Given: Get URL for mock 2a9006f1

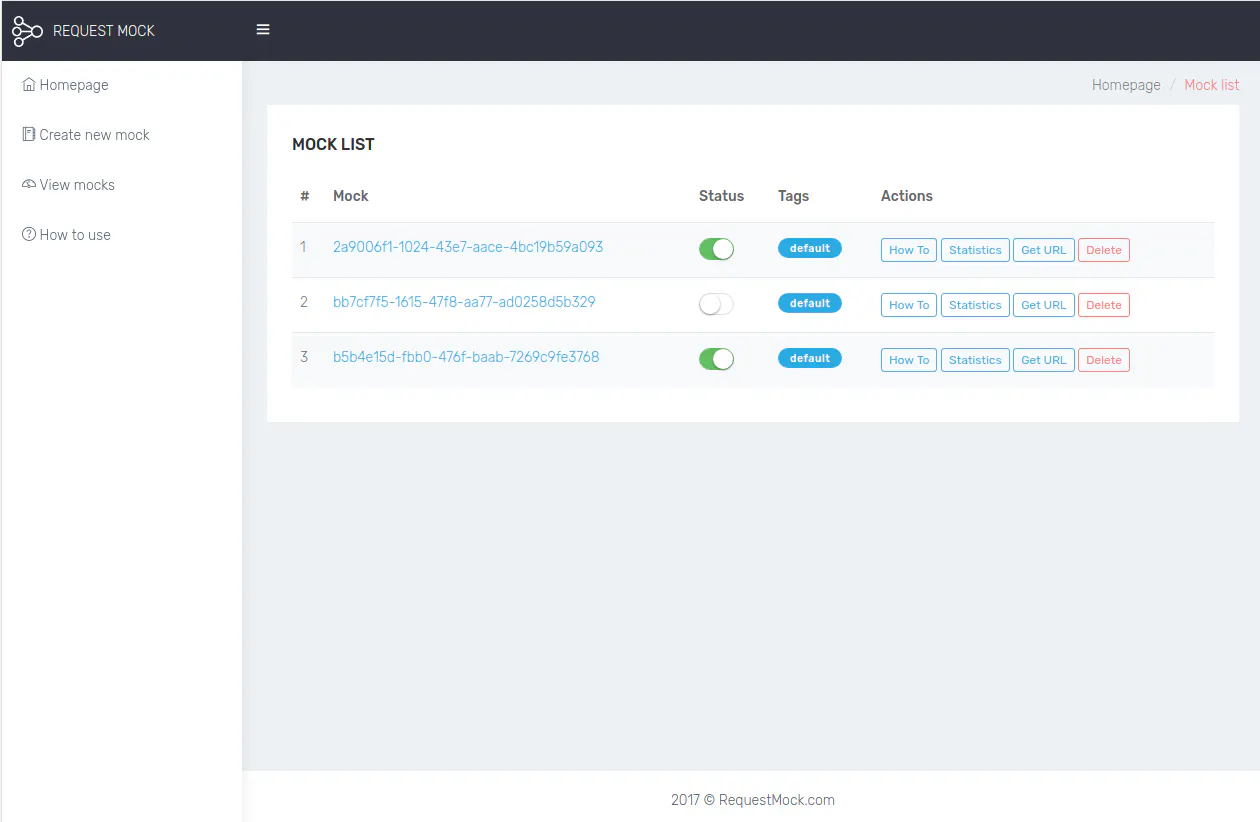Looking at the screenshot, I should 1044,250.
